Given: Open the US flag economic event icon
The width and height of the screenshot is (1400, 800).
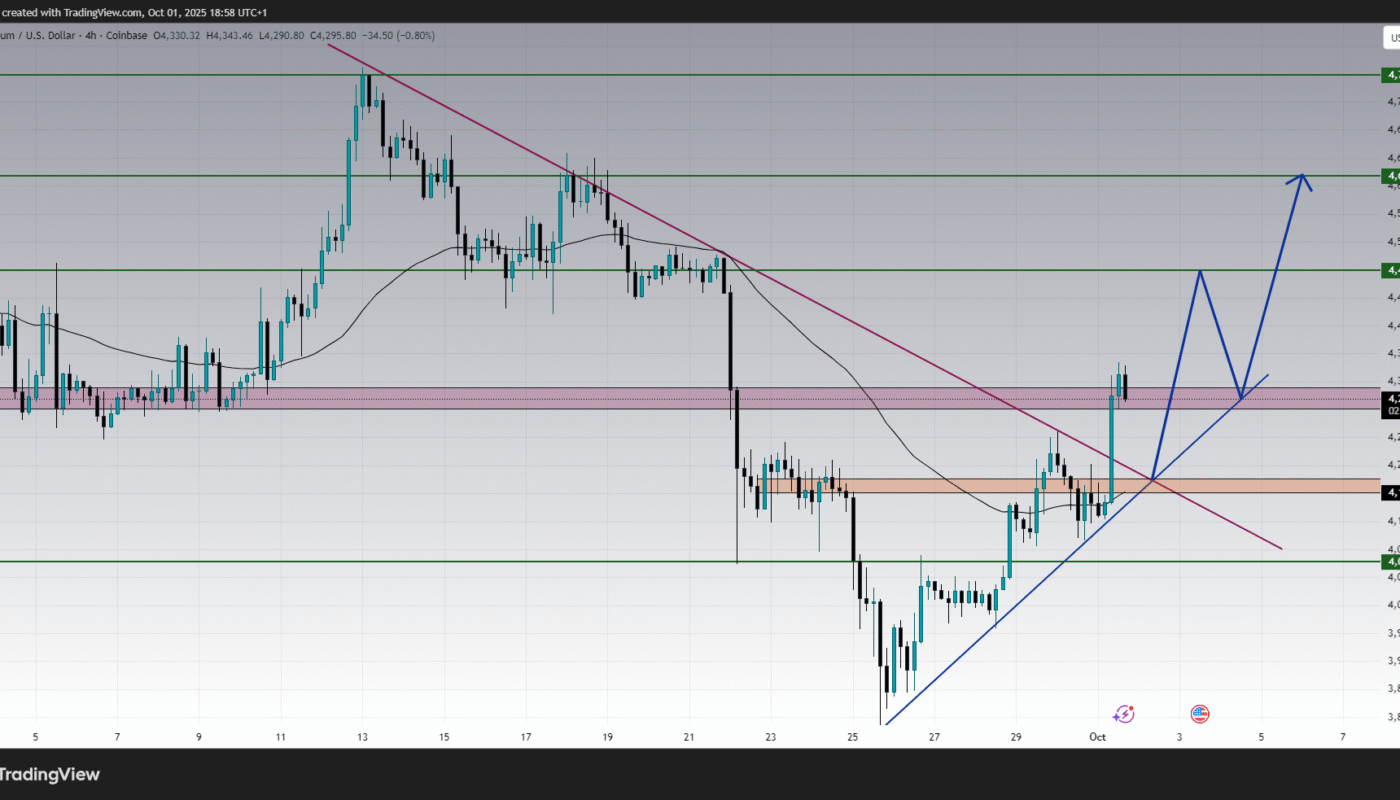Looking at the screenshot, I should point(1200,714).
